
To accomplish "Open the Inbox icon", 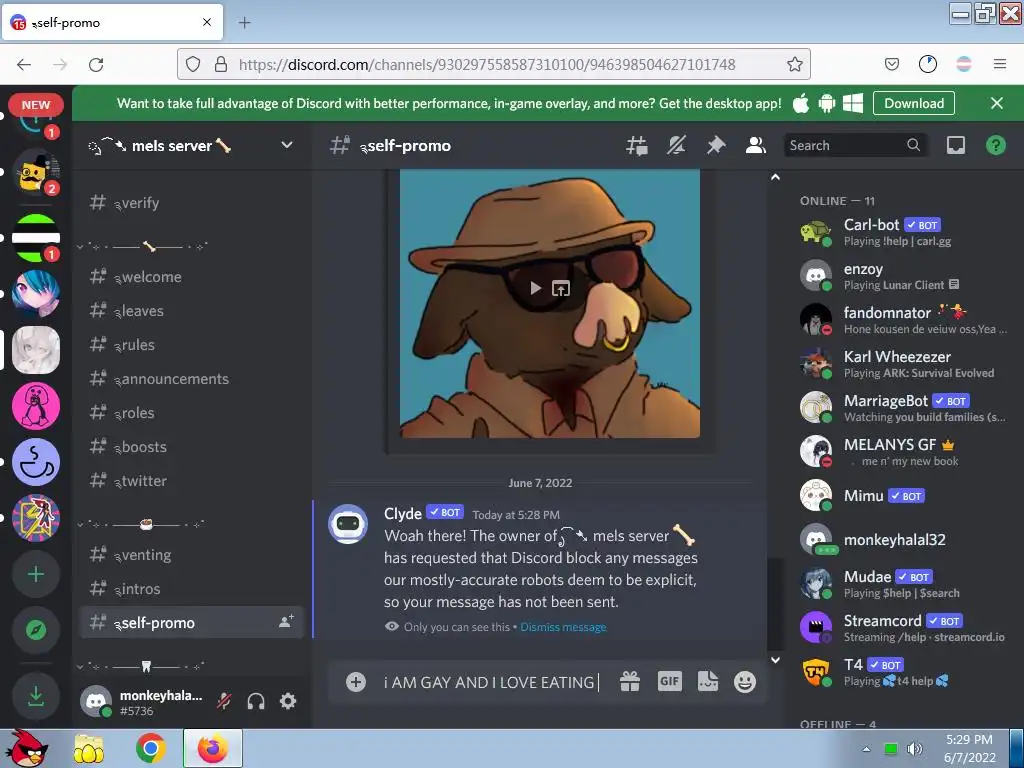I will pyautogui.click(x=955, y=146).
